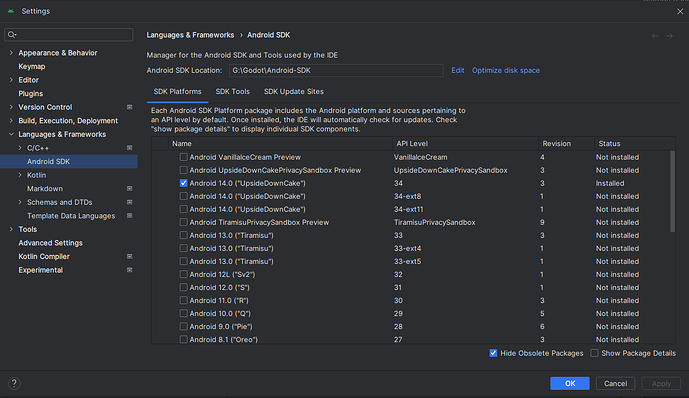Check Android 14.0 with API 34-ext8
Screen dimensions: 689x398
[x=184, y=196]
